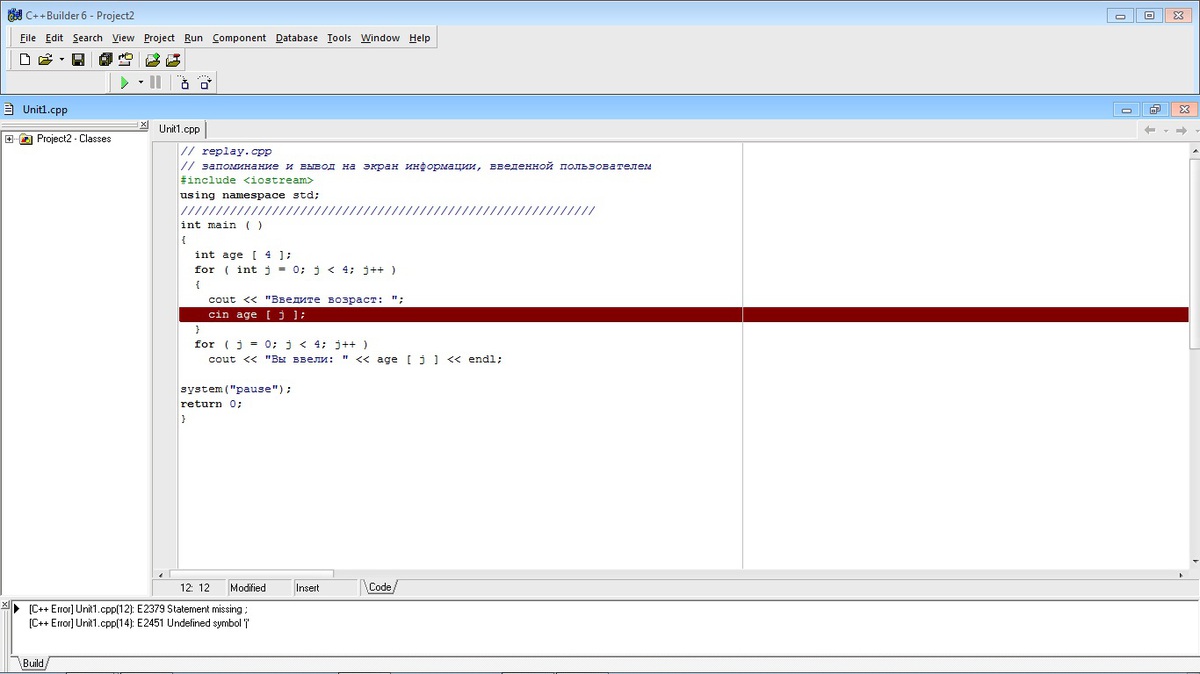Open the Run button dropdown arrow
Screen dimensions: 1200x674
coord(141,83)
